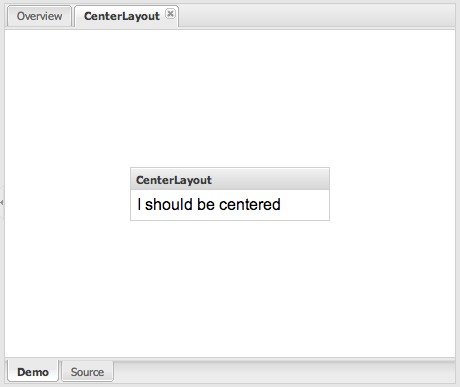Image resolution: width=460 pixels, height=387 pixels.
Task: Click the white area left of the centered panel
Action: (x=68, y=194)
